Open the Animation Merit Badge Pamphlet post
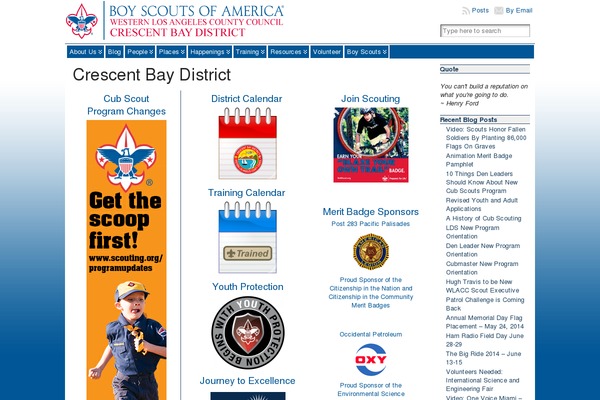Viewport: 600px width, 400px height. click(479, 160)
